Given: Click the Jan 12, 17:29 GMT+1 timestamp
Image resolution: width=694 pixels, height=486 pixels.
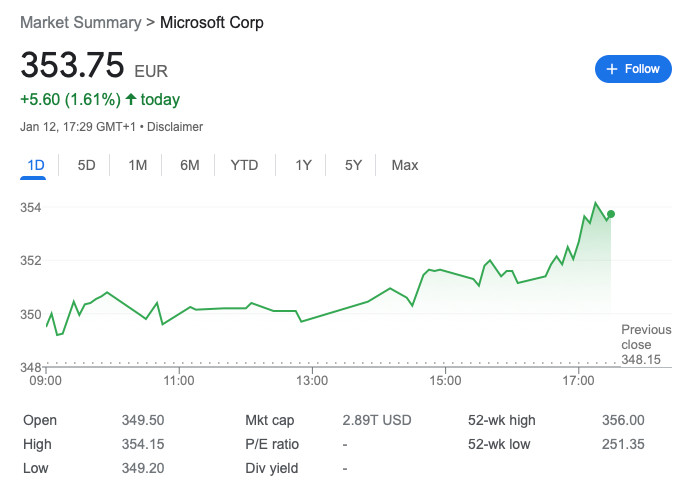Looking at the screenshot, I should pyautogui.click(x=78, y=127).
